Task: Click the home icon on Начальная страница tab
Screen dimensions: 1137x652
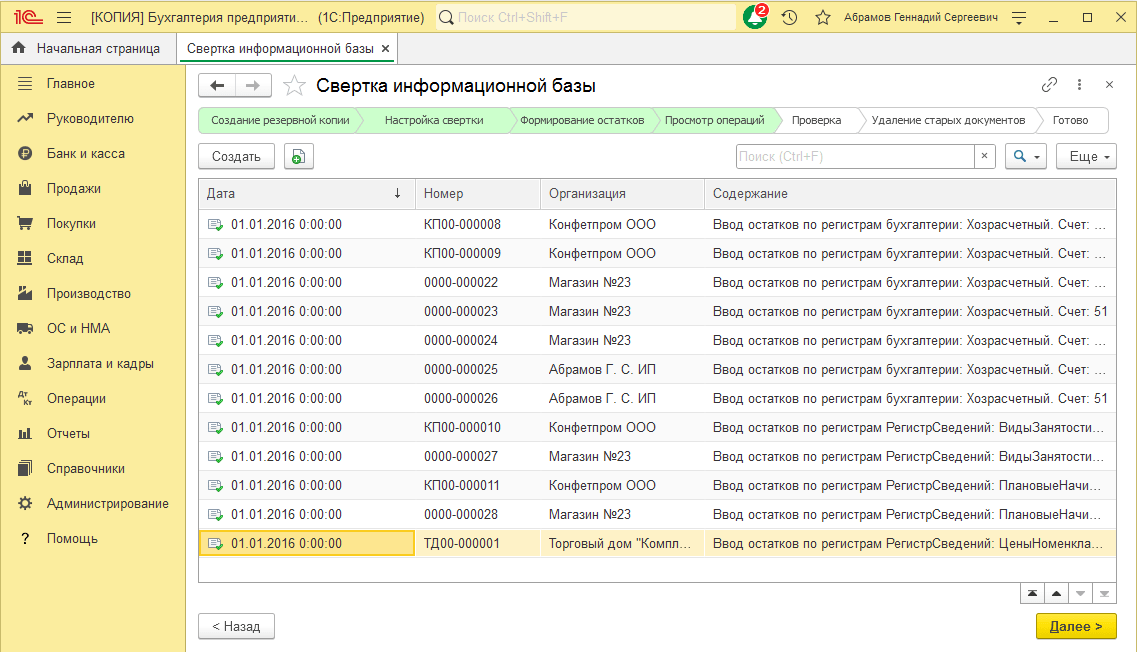Action: click(19, 48)
